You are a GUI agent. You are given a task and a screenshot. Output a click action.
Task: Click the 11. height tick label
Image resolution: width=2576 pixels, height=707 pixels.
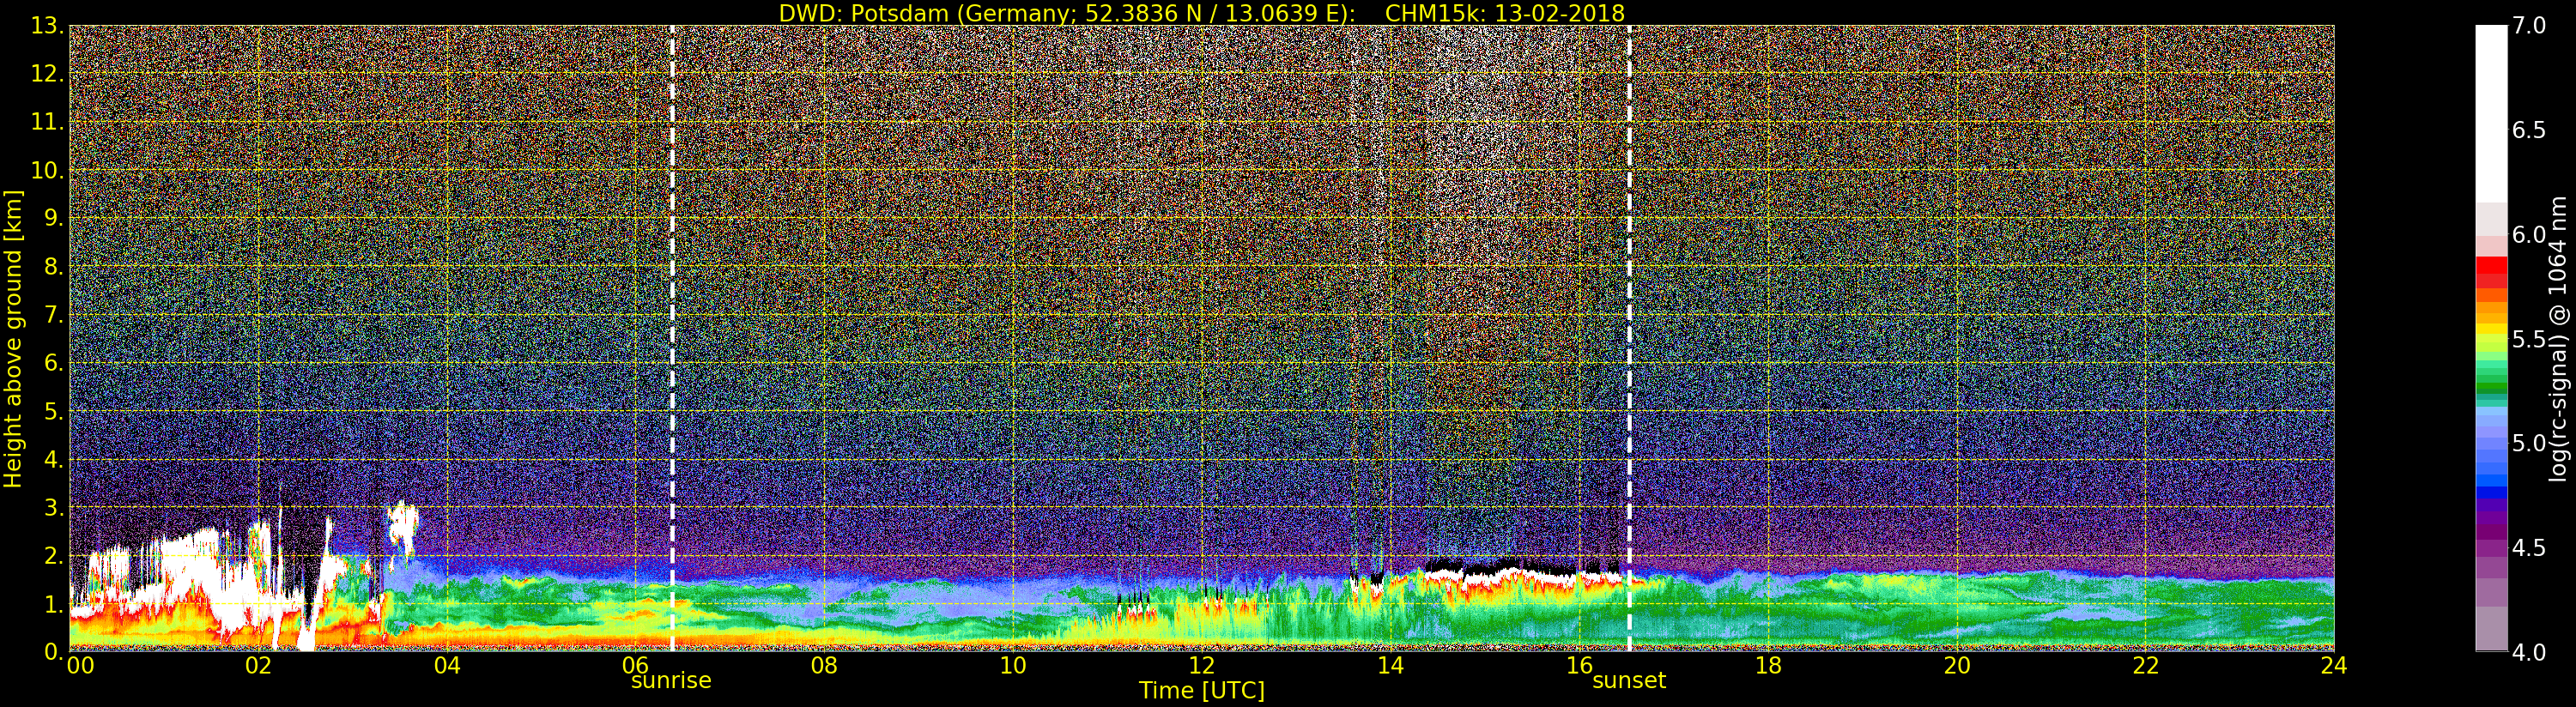click(x=47, y=122)
